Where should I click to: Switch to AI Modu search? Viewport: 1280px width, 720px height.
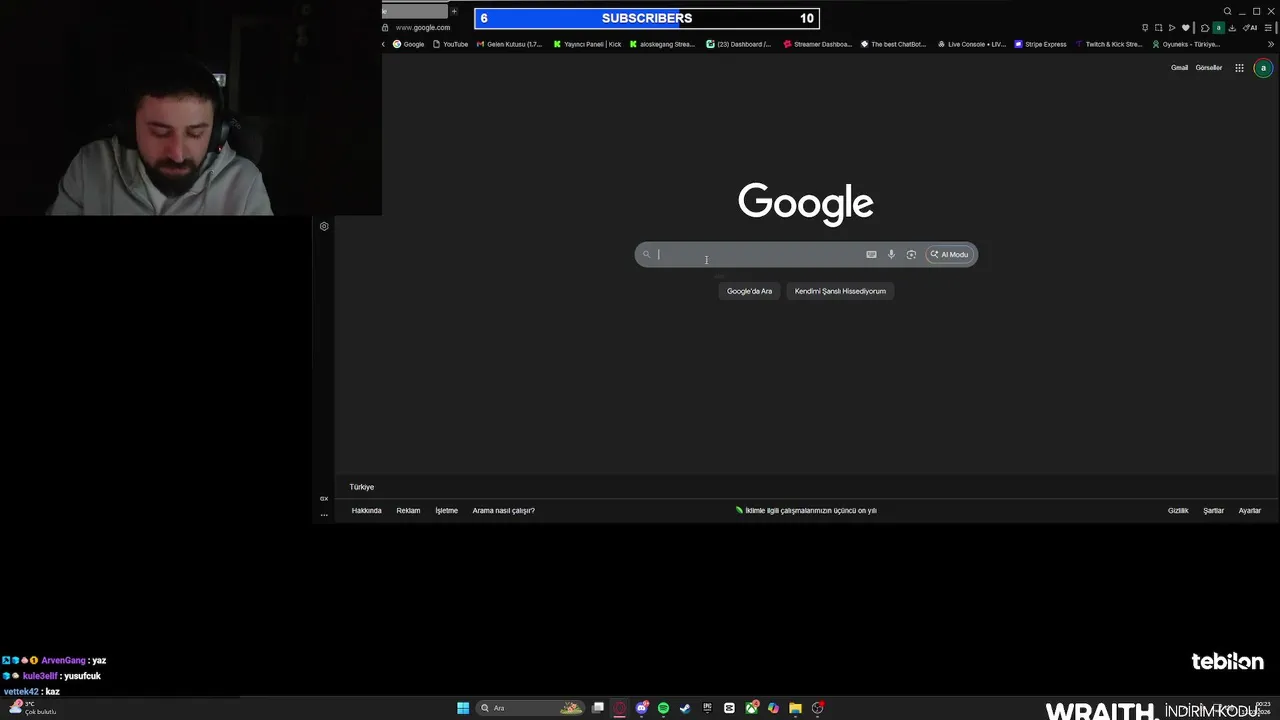tap(949, 255)
